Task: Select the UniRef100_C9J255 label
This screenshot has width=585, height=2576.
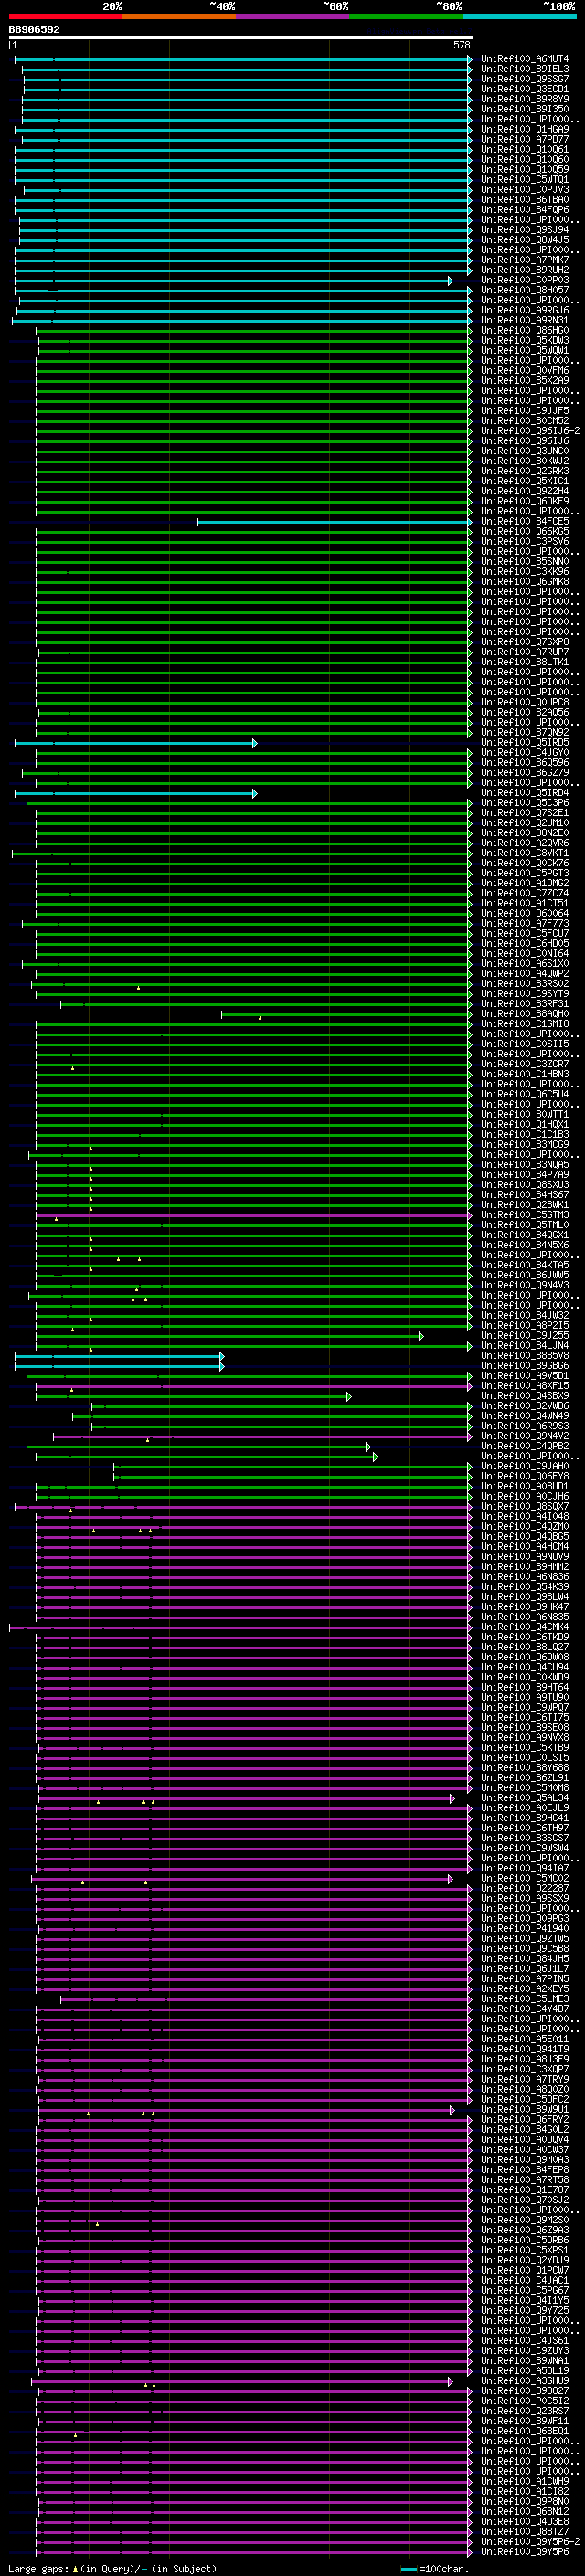Action: coord(524,1336)
